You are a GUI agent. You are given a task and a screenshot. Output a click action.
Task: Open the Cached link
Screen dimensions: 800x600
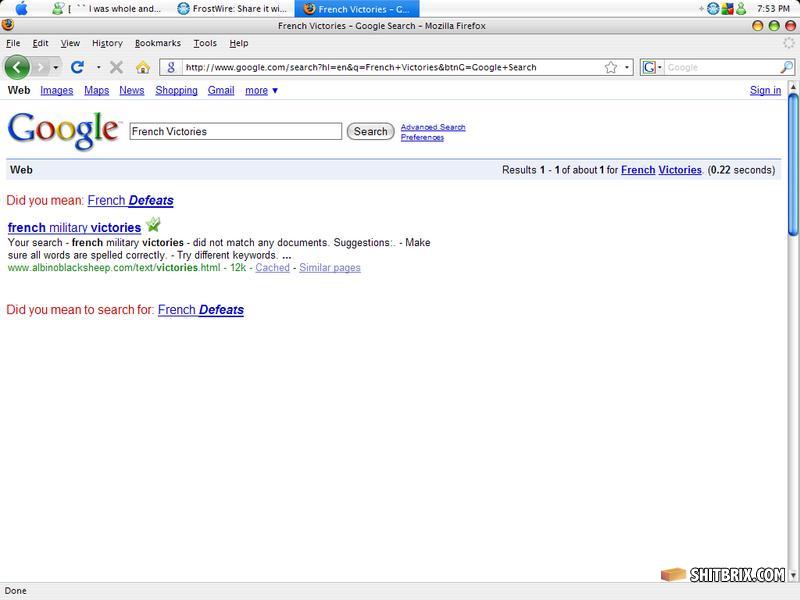click(272, 267)
